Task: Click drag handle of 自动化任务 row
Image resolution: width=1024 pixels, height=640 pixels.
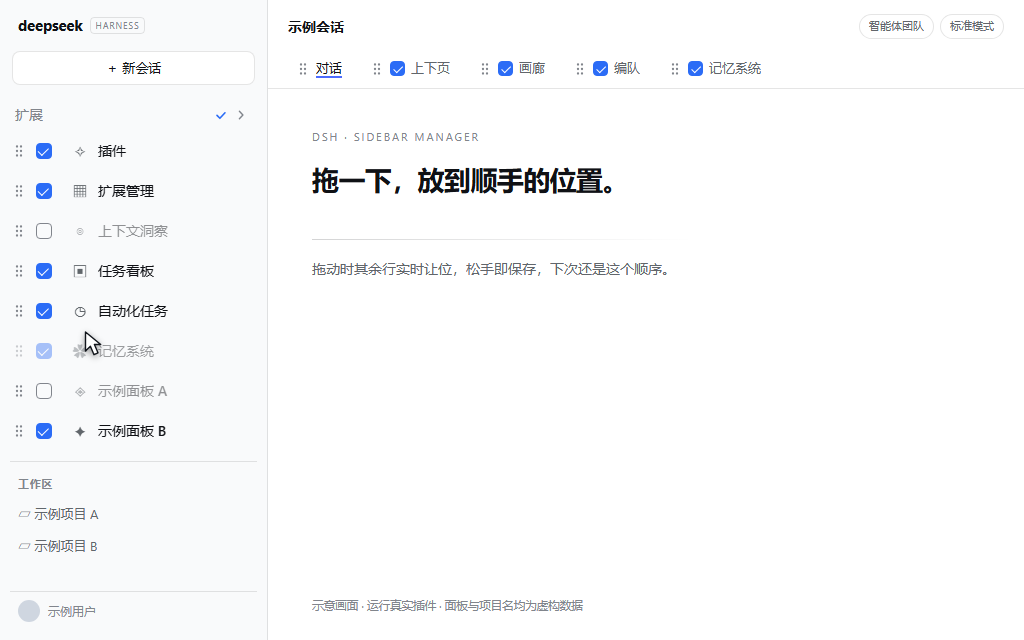Action: click(x=19, y=312)
